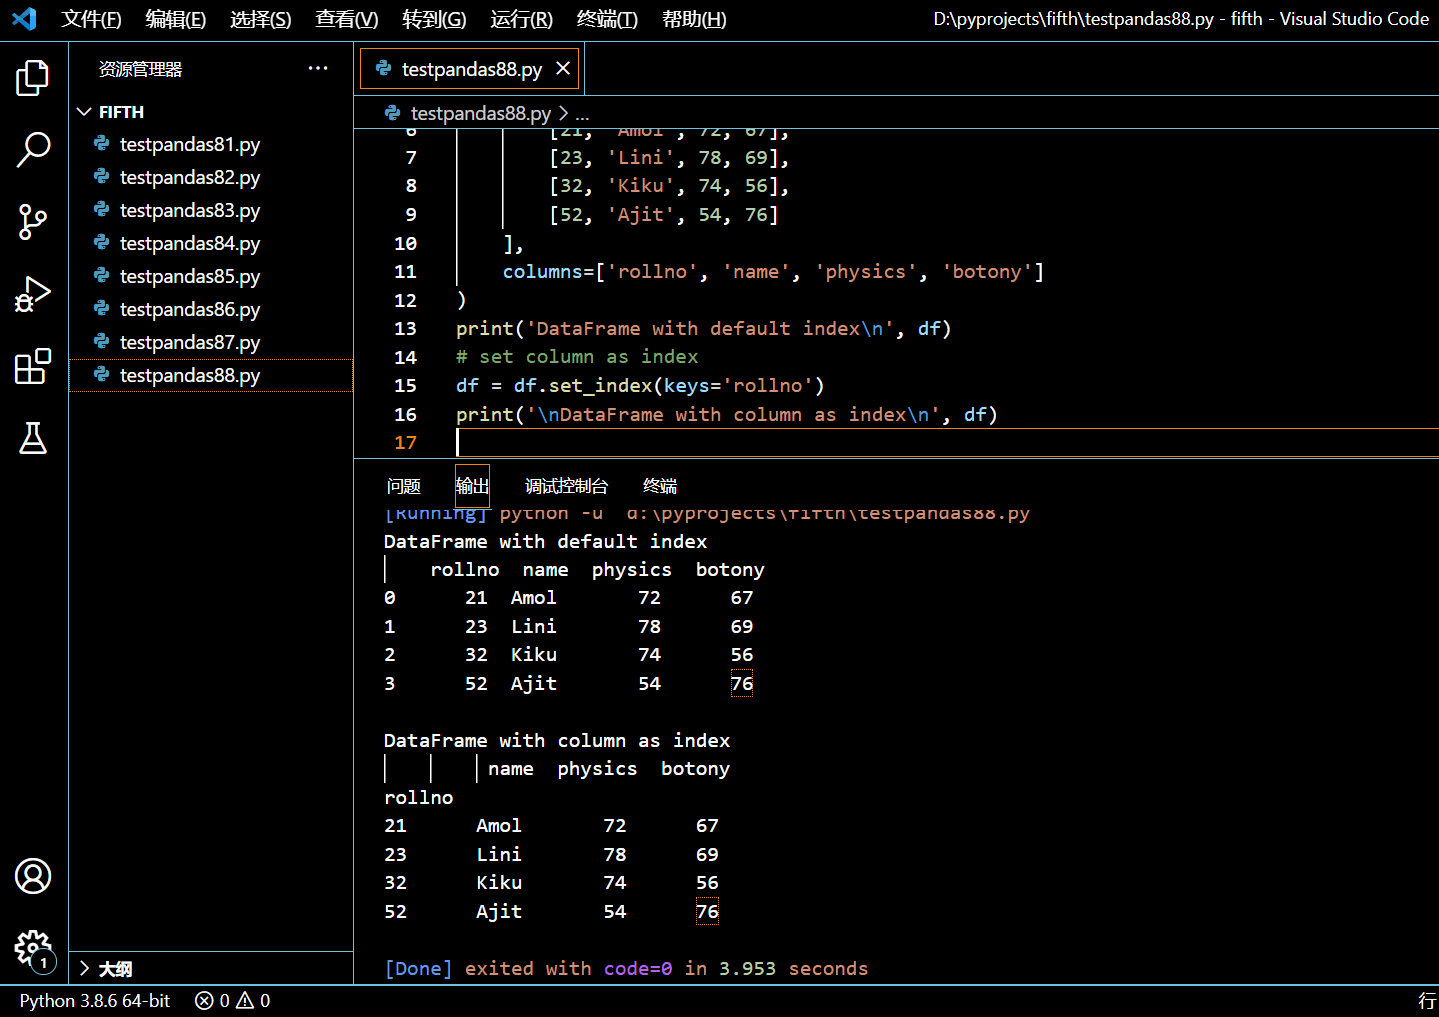Select the testpandas88.py editor tab
1439x1017 pixels.
tap(469, 68)
